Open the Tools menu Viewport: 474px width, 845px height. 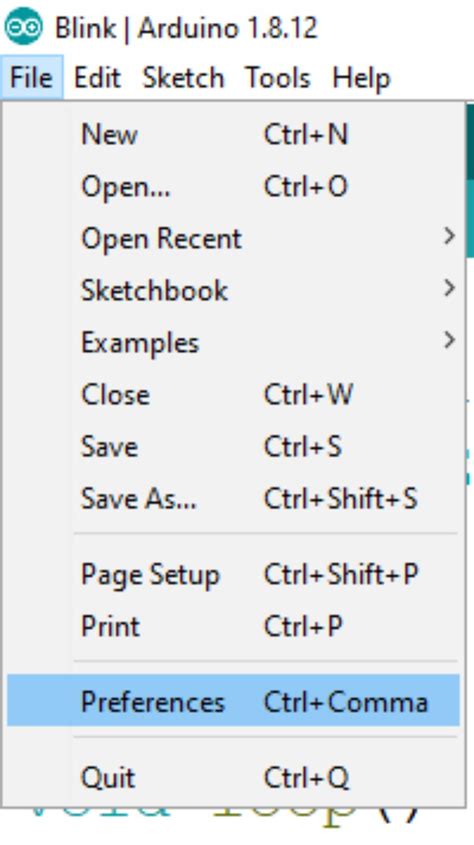(278, 78)
